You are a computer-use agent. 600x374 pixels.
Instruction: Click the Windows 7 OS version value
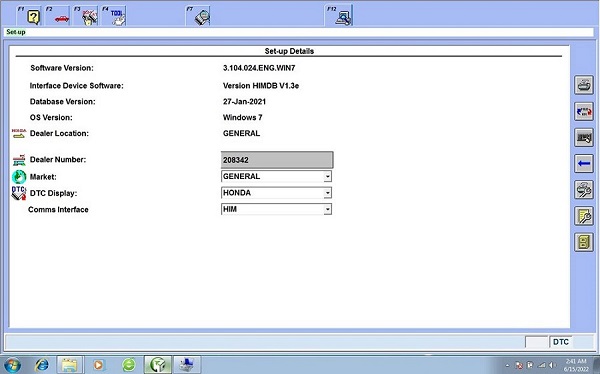pos(243,118)
